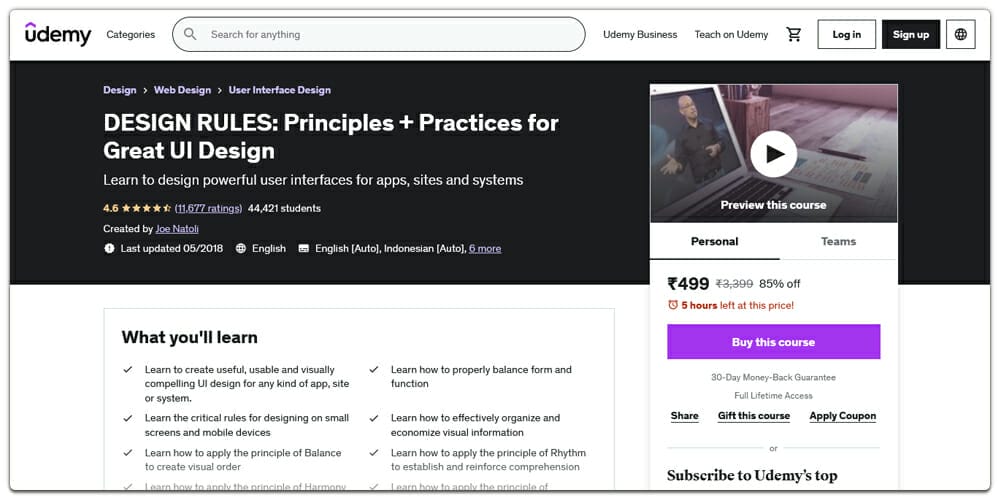Open the Udemy logo home link
Viewport: 1000px width, 500px height.
click(58, 34)
